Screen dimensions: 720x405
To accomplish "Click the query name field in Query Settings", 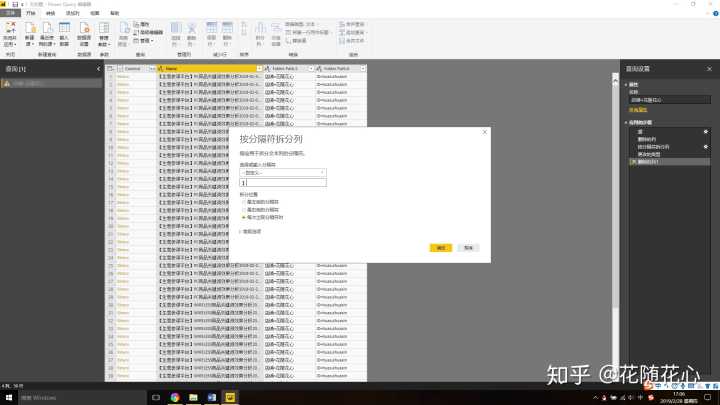I will 669,100.
